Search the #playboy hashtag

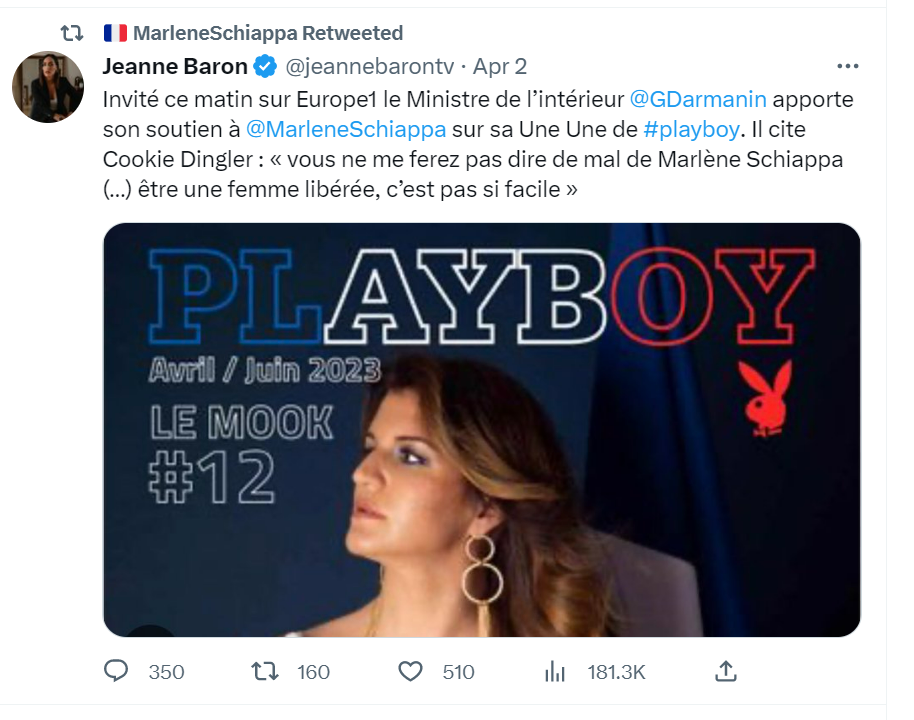click(x=690, y=130)
